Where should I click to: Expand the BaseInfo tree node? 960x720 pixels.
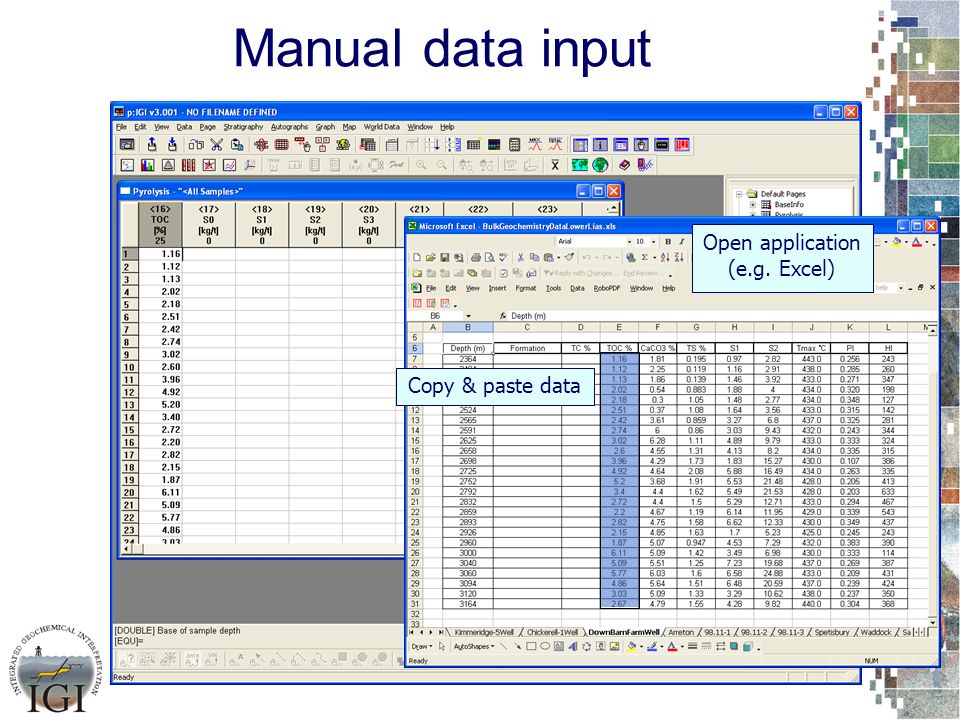(x=752, y=205)
